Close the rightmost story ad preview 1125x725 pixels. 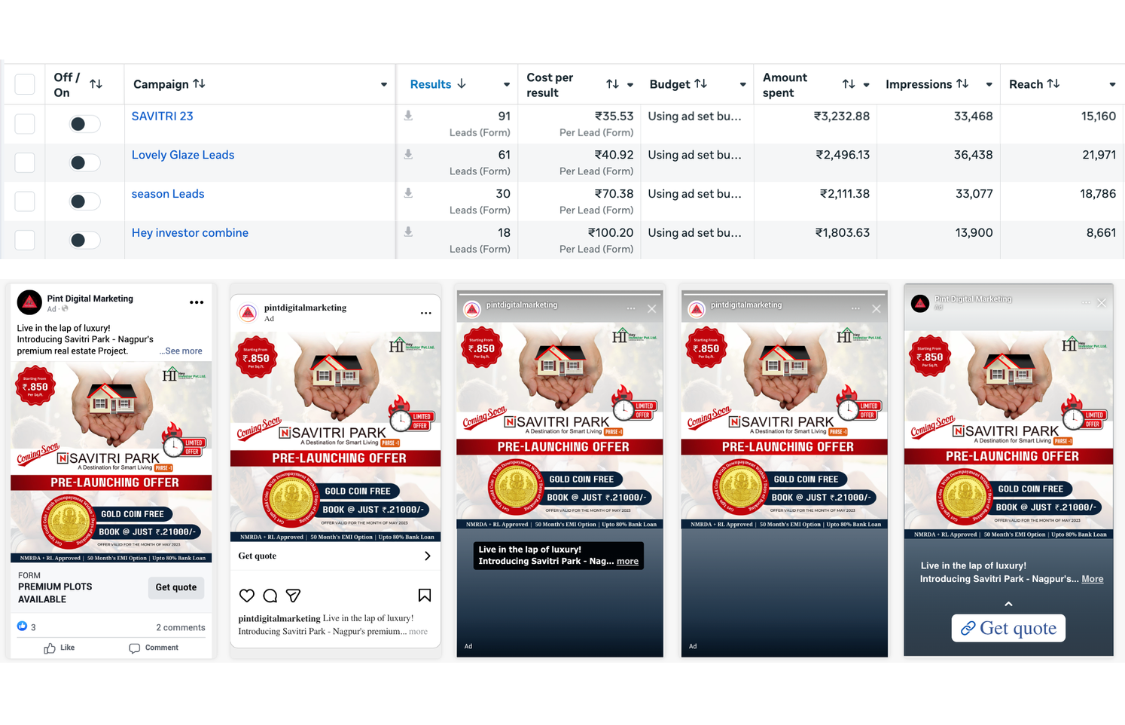point(1101,302)
